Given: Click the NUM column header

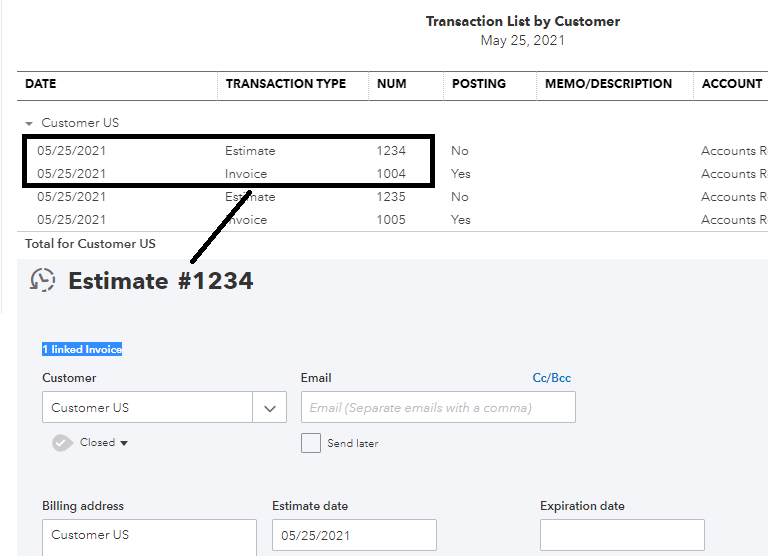Looking at the screenshot, I should 392,84.
